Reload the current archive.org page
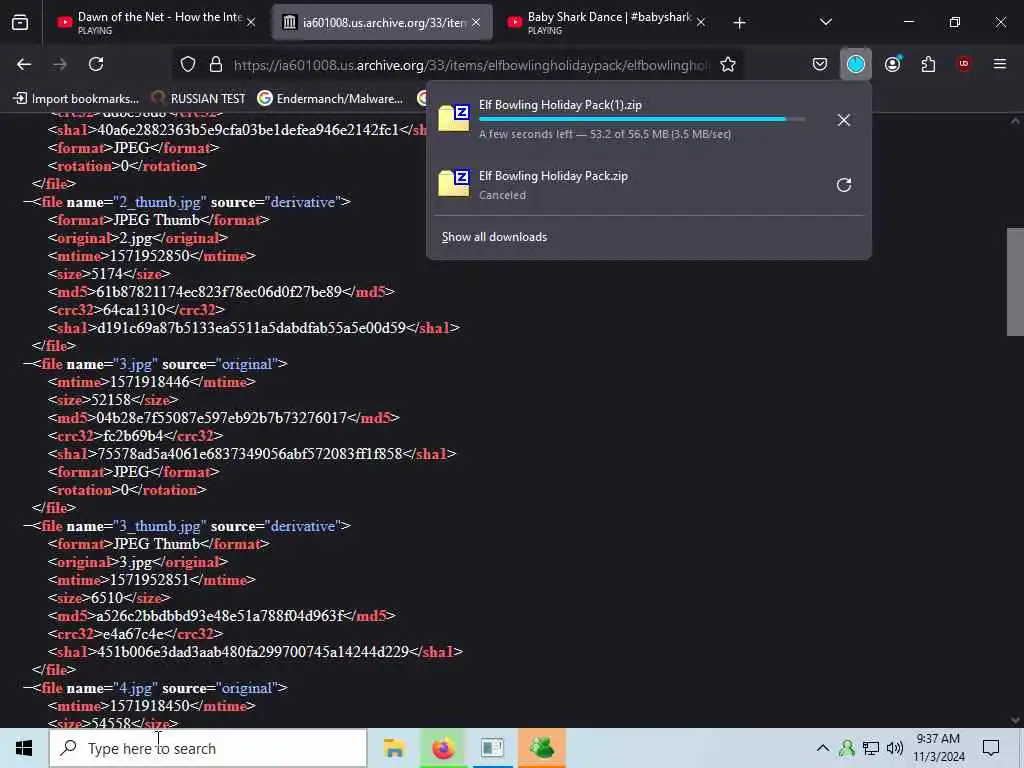This screenshot has height=768, width=1024. tap(96, 64)
